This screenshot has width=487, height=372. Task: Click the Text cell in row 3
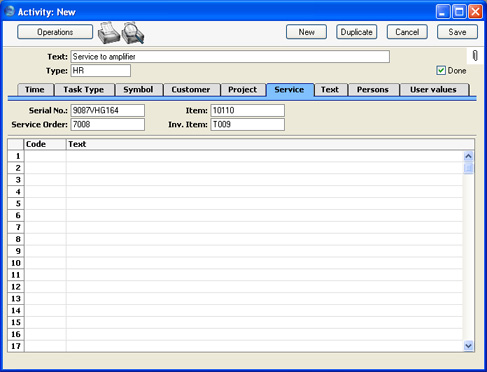(x=264, y=180)
